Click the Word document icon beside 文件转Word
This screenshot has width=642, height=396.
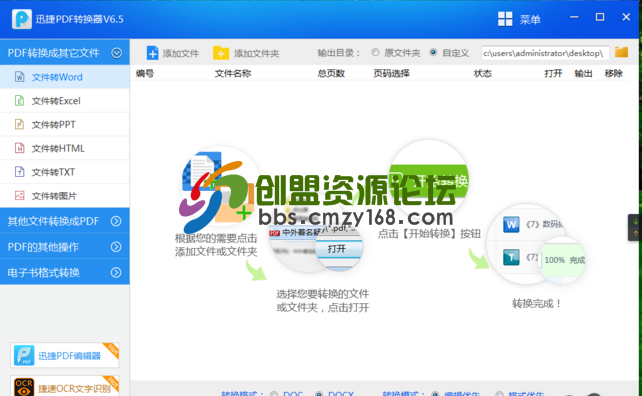coord(19,77)
